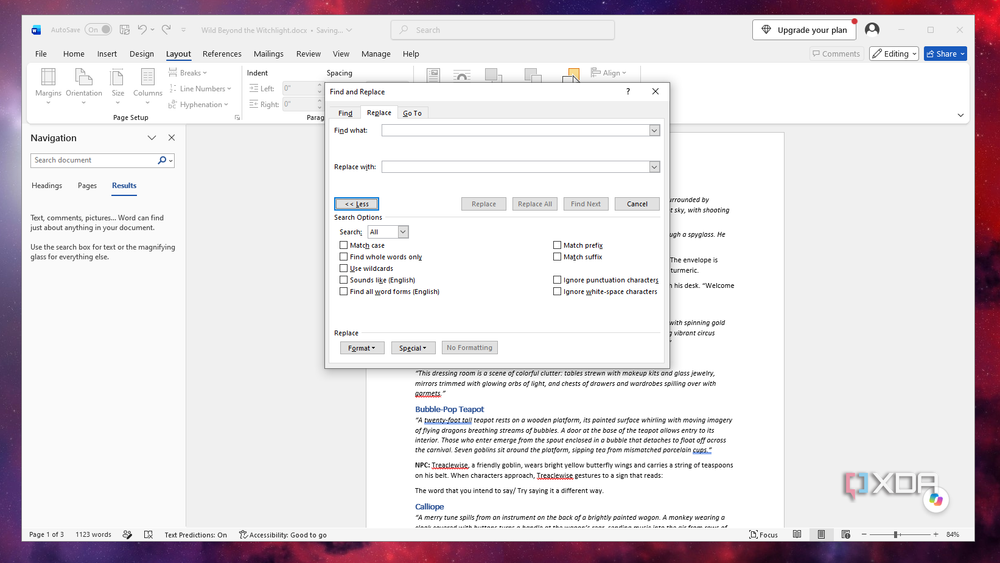Screen dimensions: 1000x563
Task: Open the Wrap Text ribbon icon
Action: pyautogui.click(x=462, y=76)
